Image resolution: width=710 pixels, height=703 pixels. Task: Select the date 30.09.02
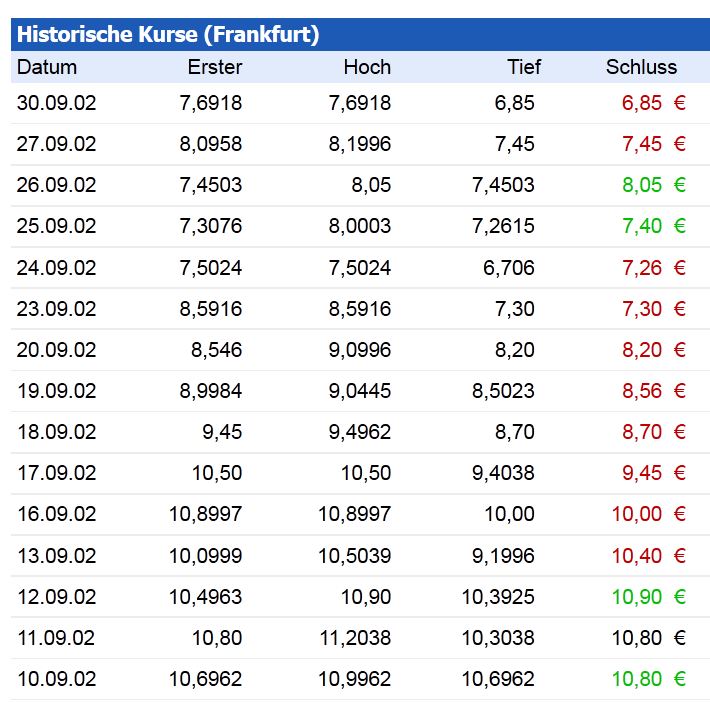57,103
